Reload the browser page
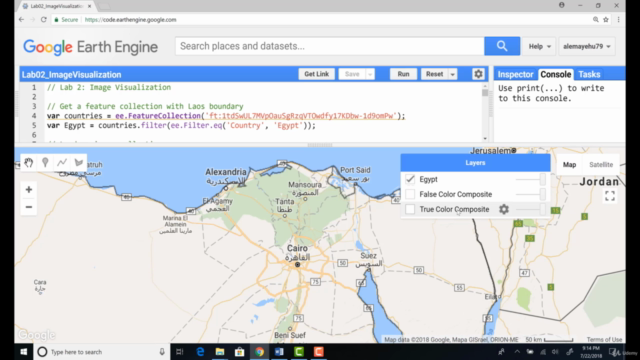This screenshot has height=360, width=640. (x=44, y=20)
